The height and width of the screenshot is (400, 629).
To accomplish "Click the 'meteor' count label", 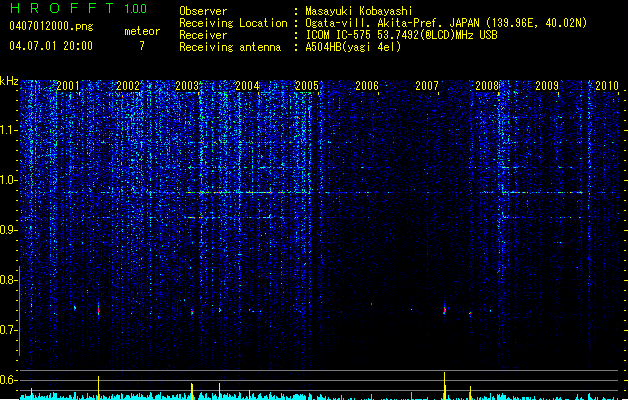I will pos(142,31).
